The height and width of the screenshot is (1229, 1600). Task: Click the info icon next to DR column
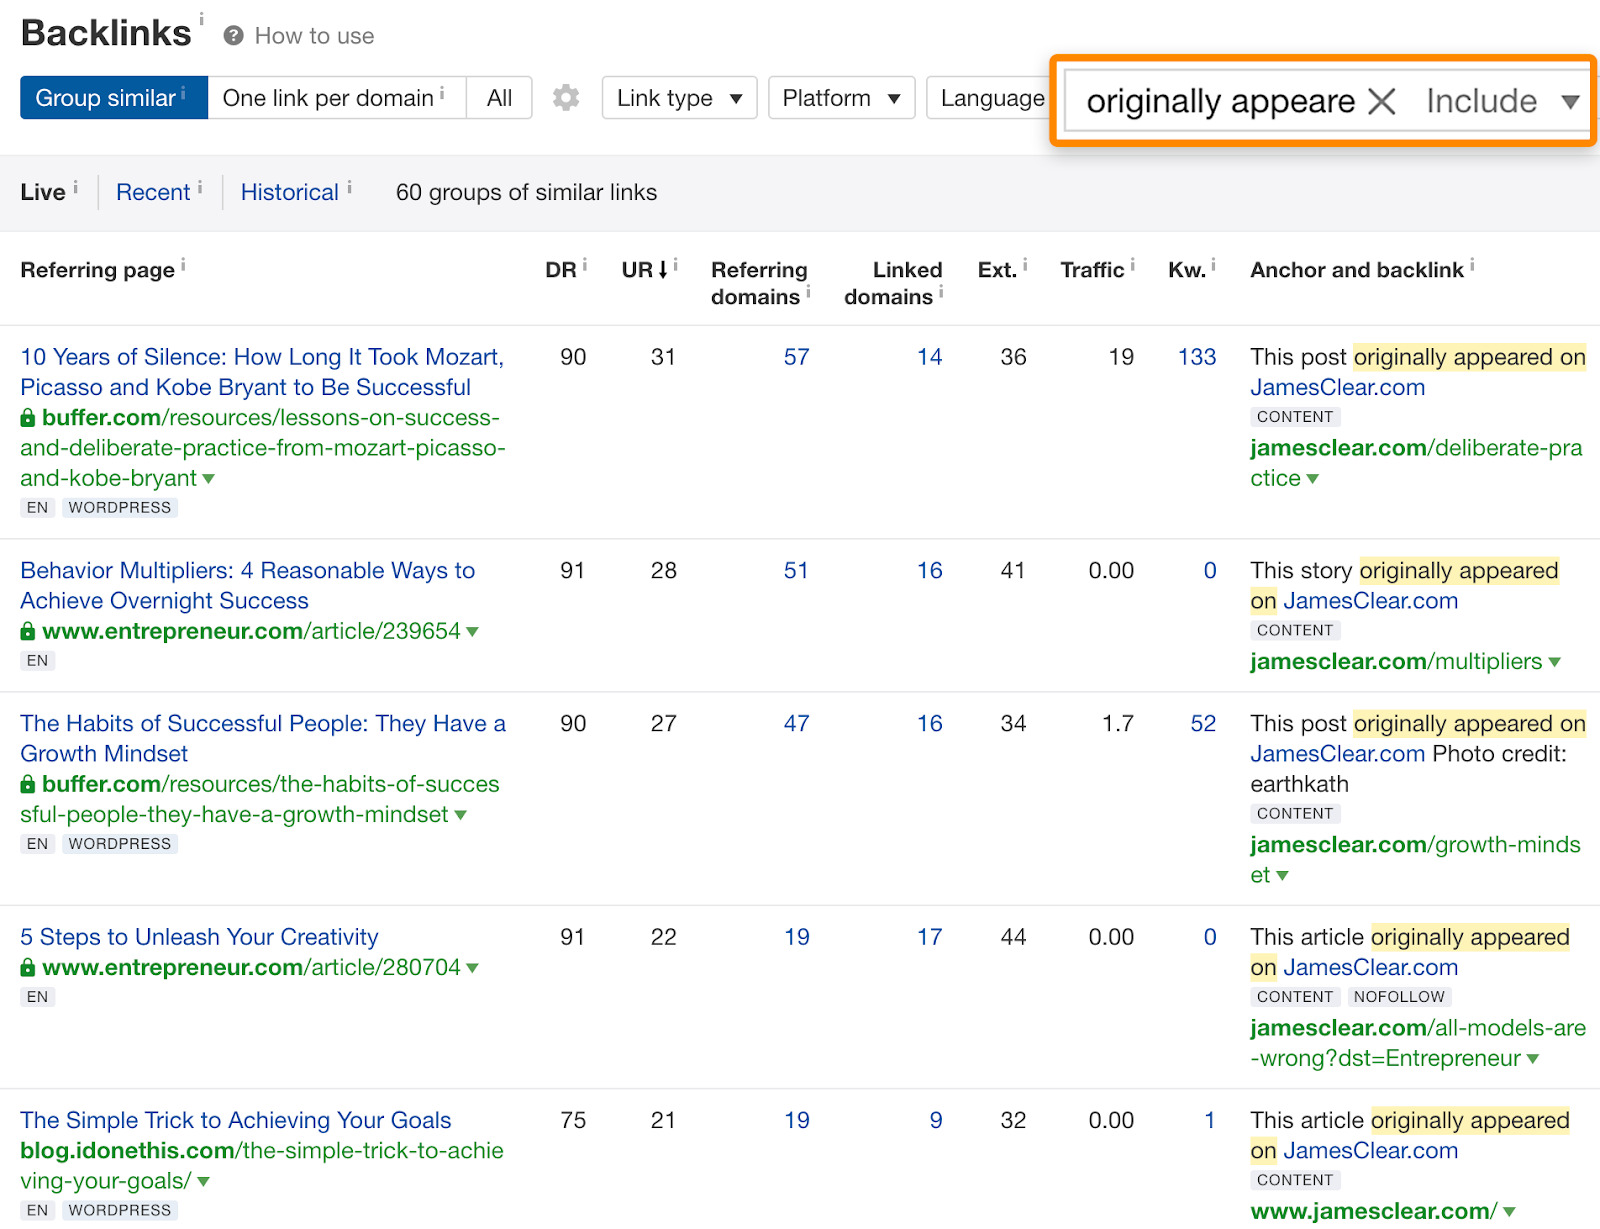coord(585,262)
